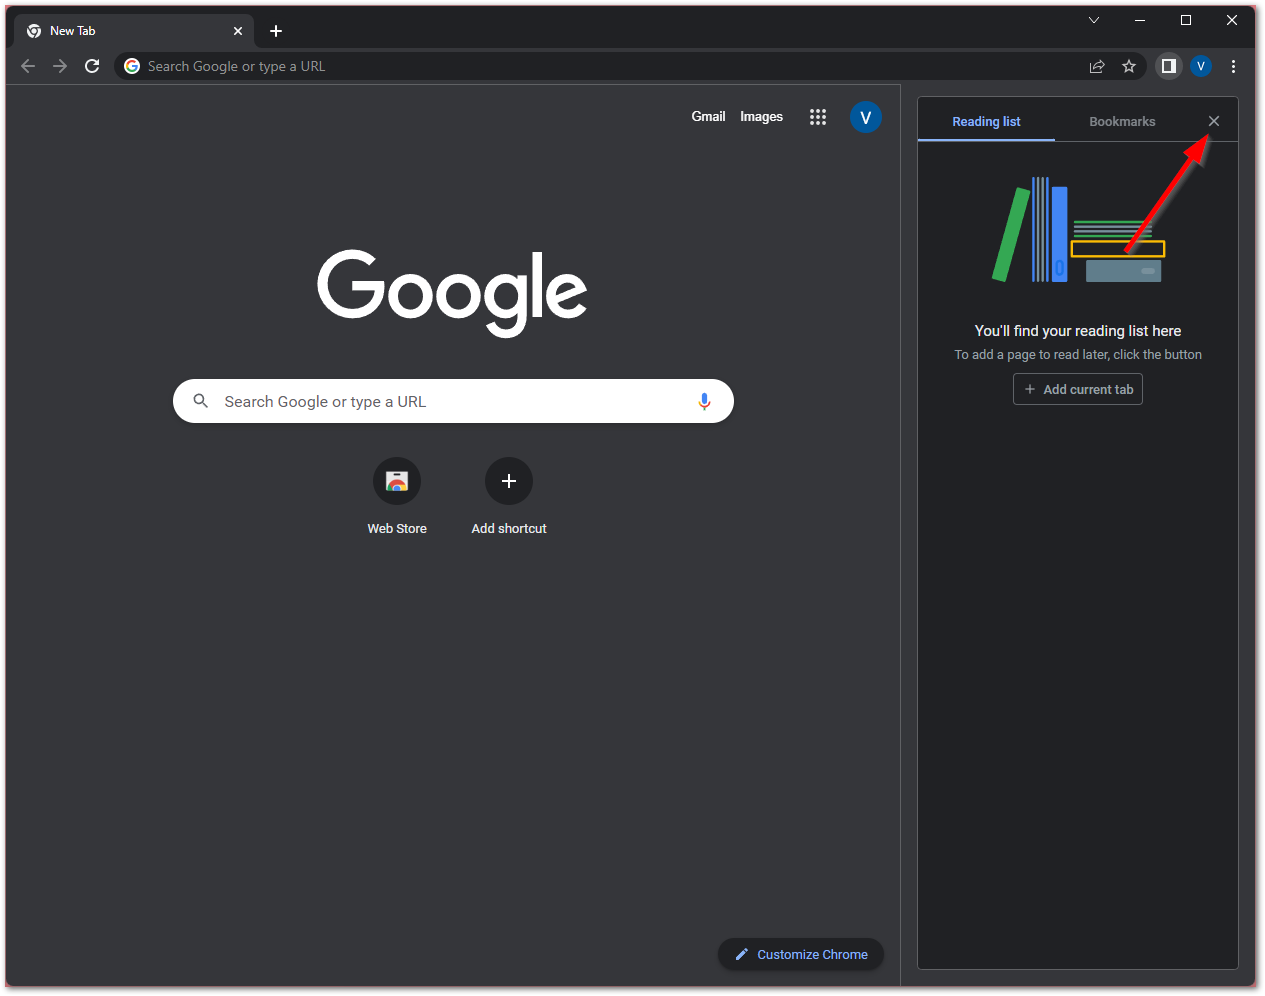The image size is (1265, 996).
Task: Toggle the side panel button in toolbar
Action: 1168,66
